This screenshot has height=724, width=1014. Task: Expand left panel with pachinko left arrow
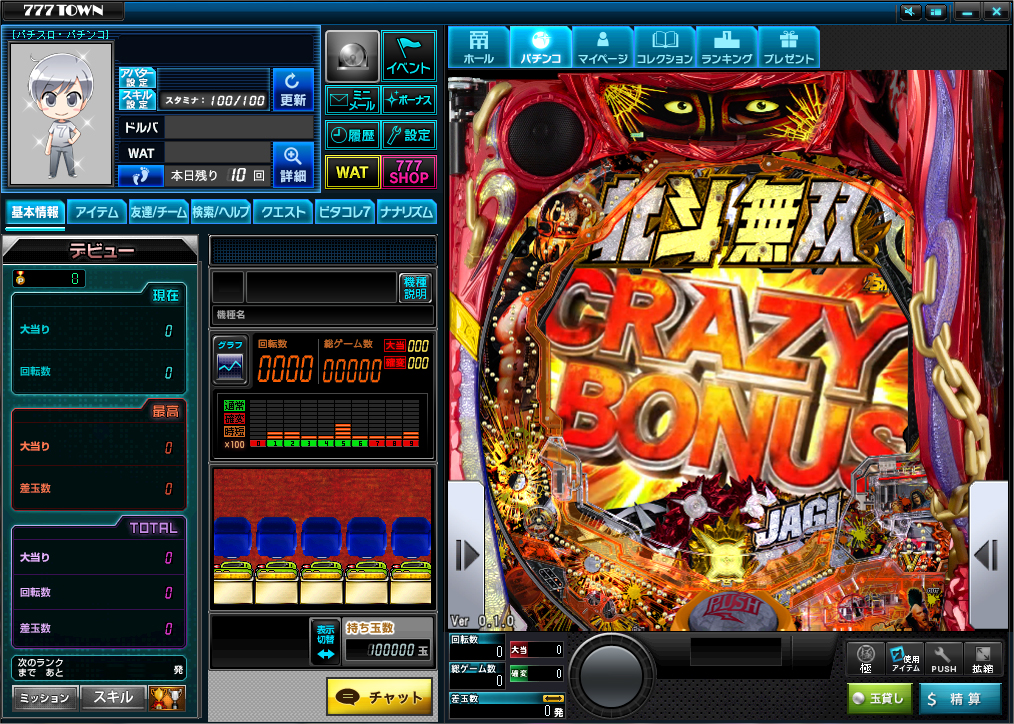[x=466, y=555]
